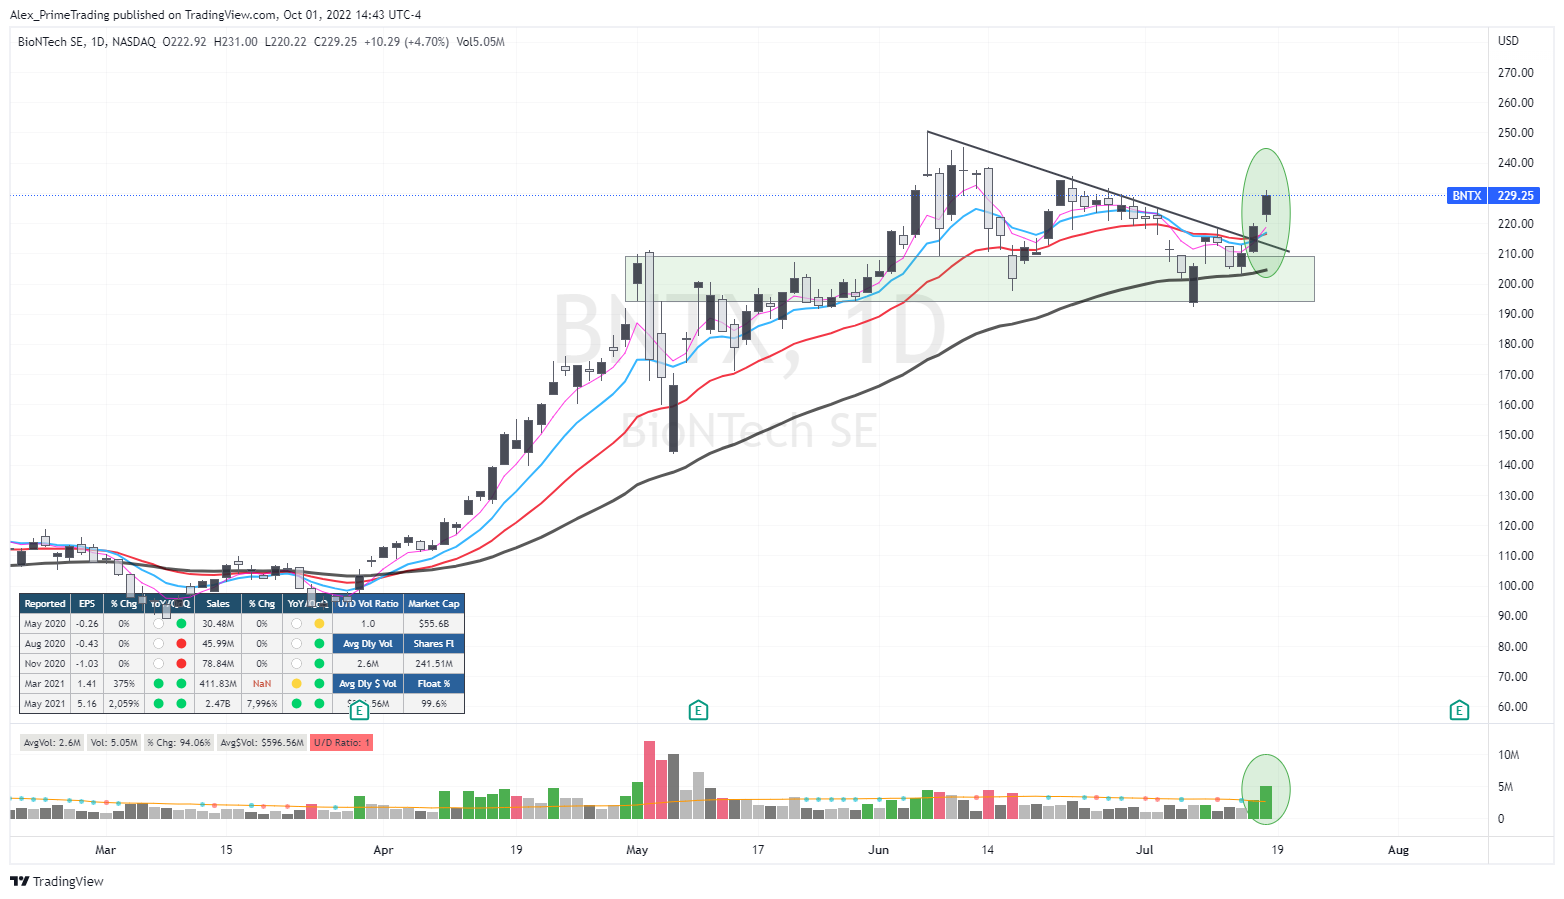Viewport: 1564px width, 899px height.
Task: Click the 375% EPS change cell
Action: 124,683
